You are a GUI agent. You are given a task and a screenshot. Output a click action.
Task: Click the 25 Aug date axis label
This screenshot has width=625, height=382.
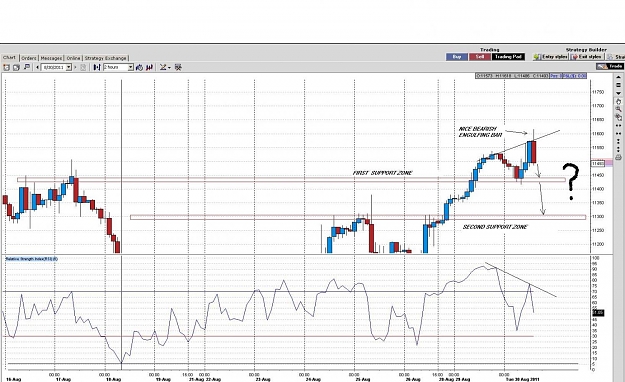pos(363,379)
